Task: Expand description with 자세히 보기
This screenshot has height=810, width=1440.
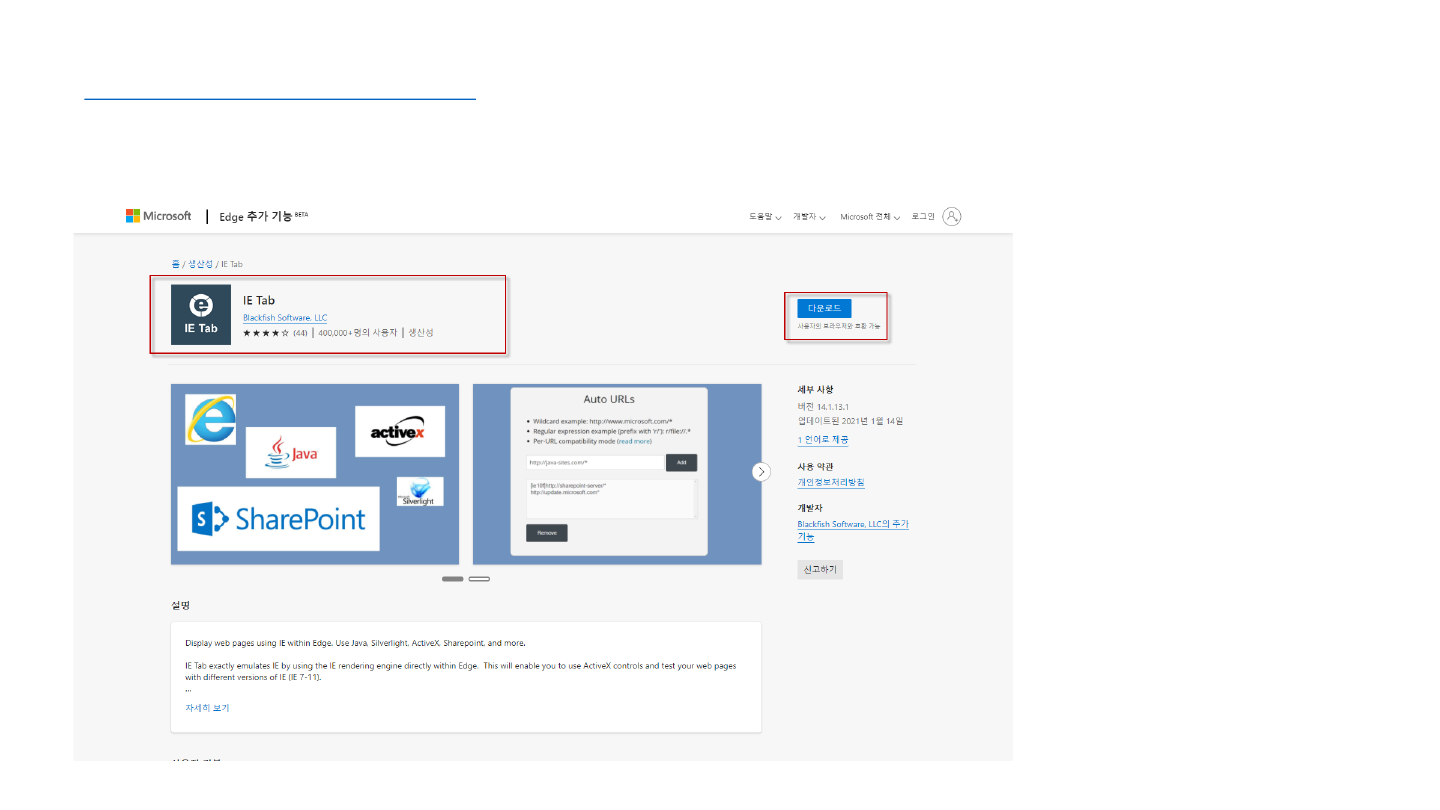Action: click(x=207, y=708)
